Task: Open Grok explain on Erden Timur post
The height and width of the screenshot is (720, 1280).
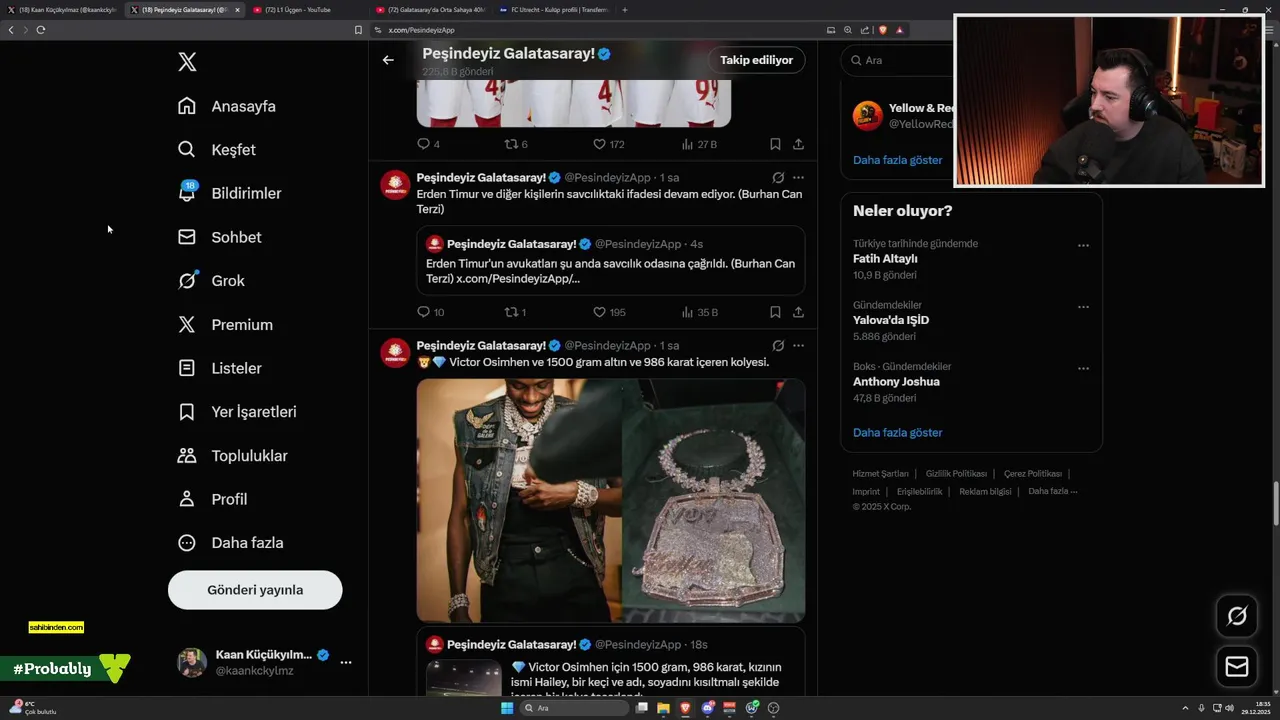Action: coord(778,177)
